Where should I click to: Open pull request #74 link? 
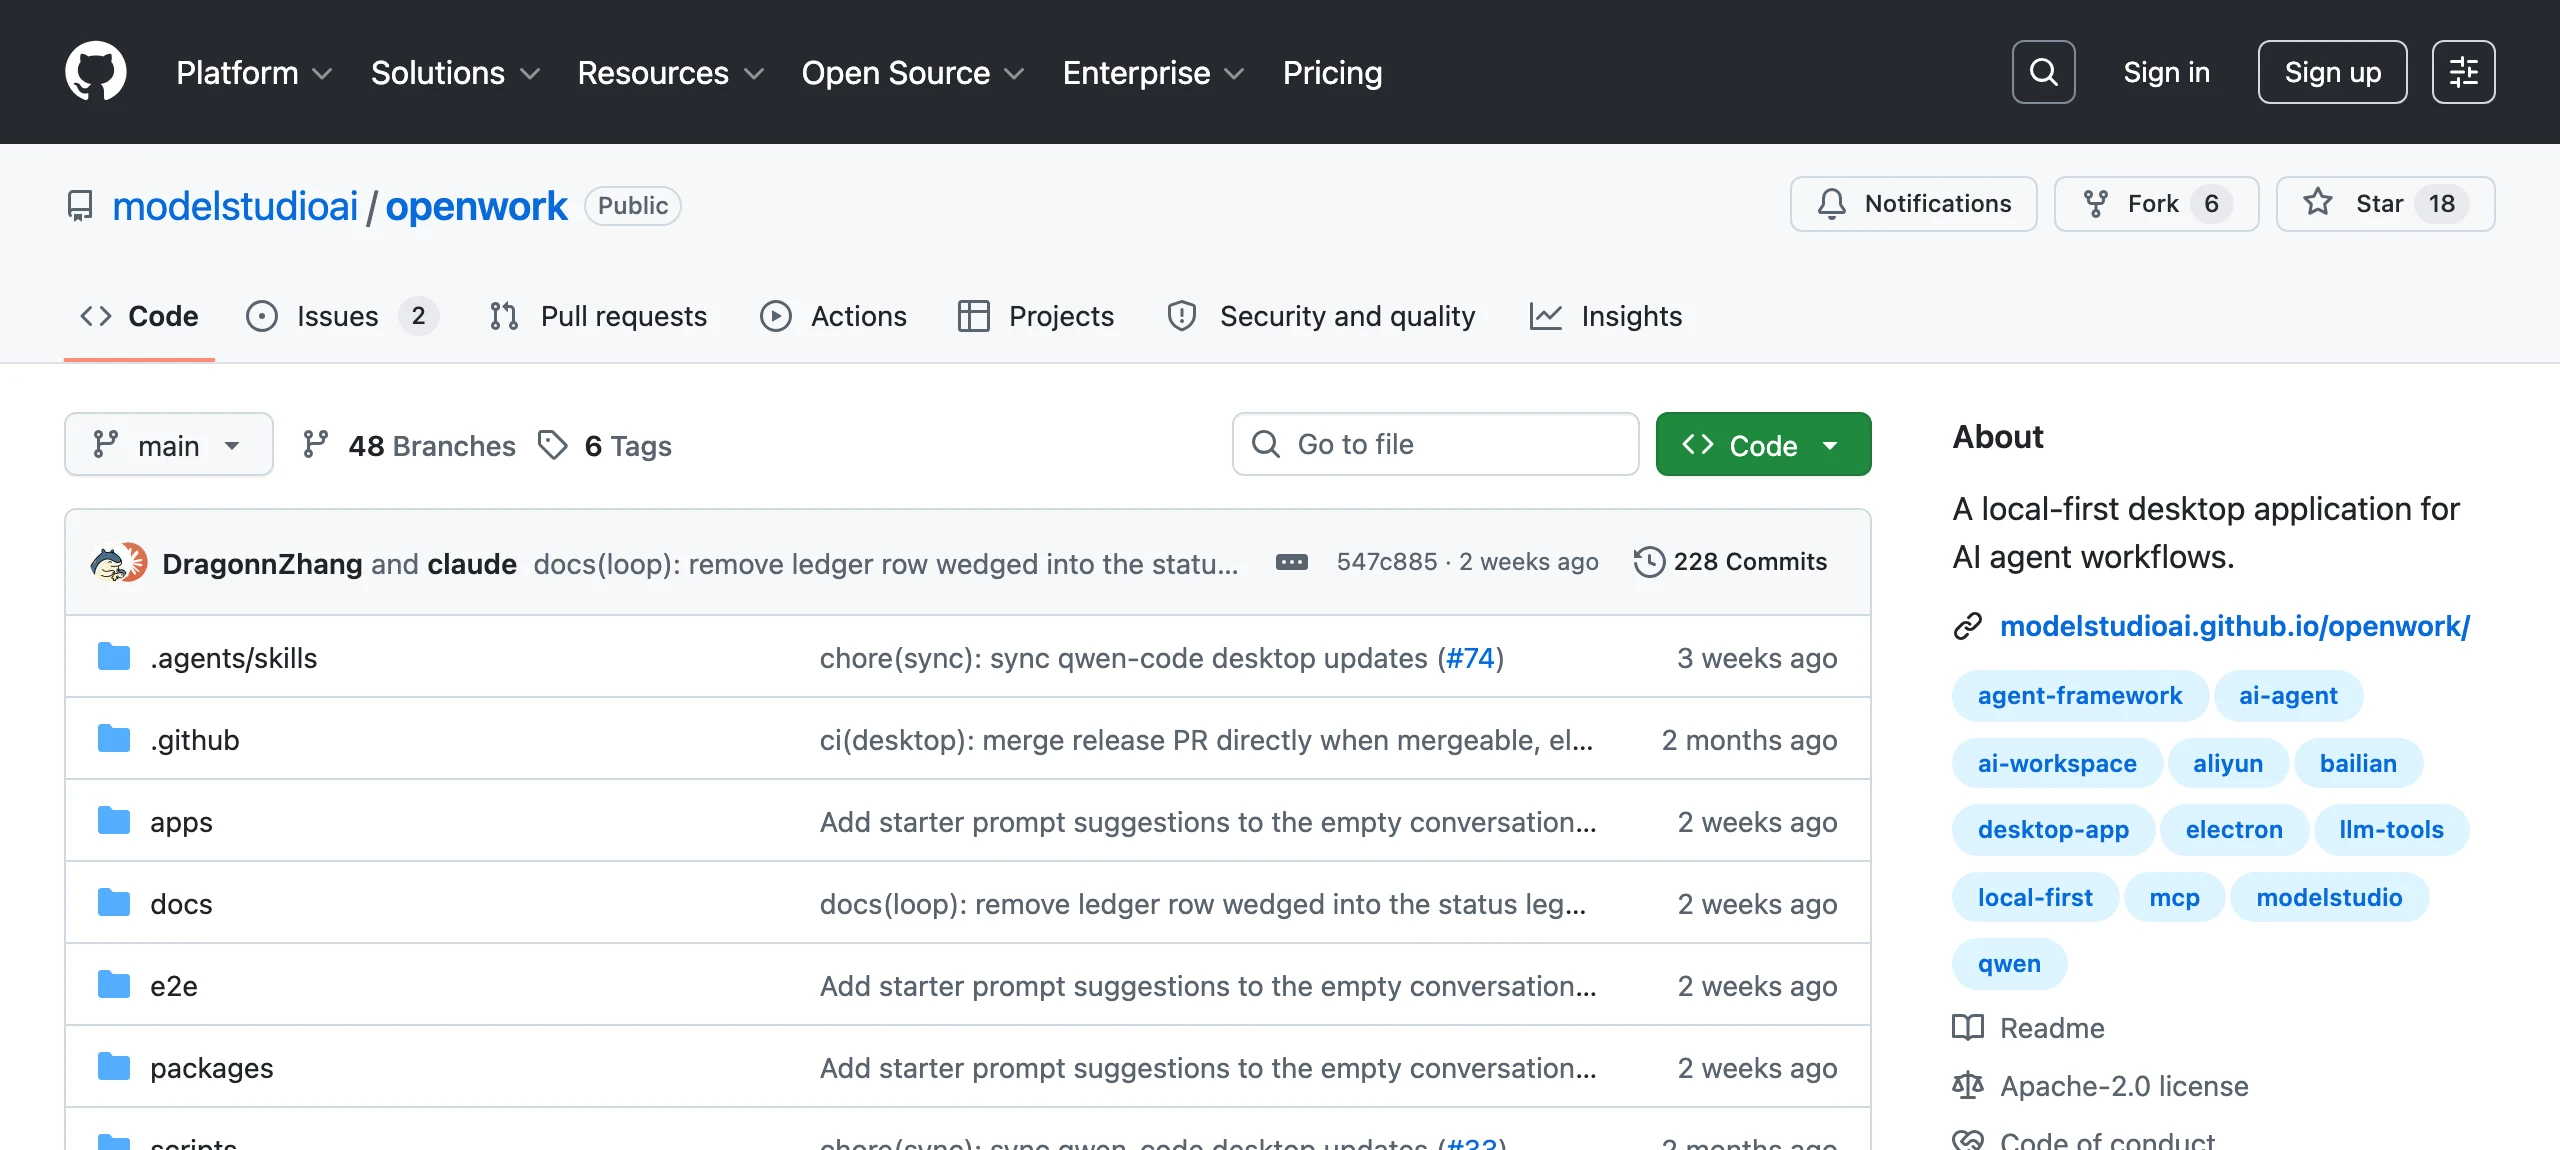(1471, 658)
